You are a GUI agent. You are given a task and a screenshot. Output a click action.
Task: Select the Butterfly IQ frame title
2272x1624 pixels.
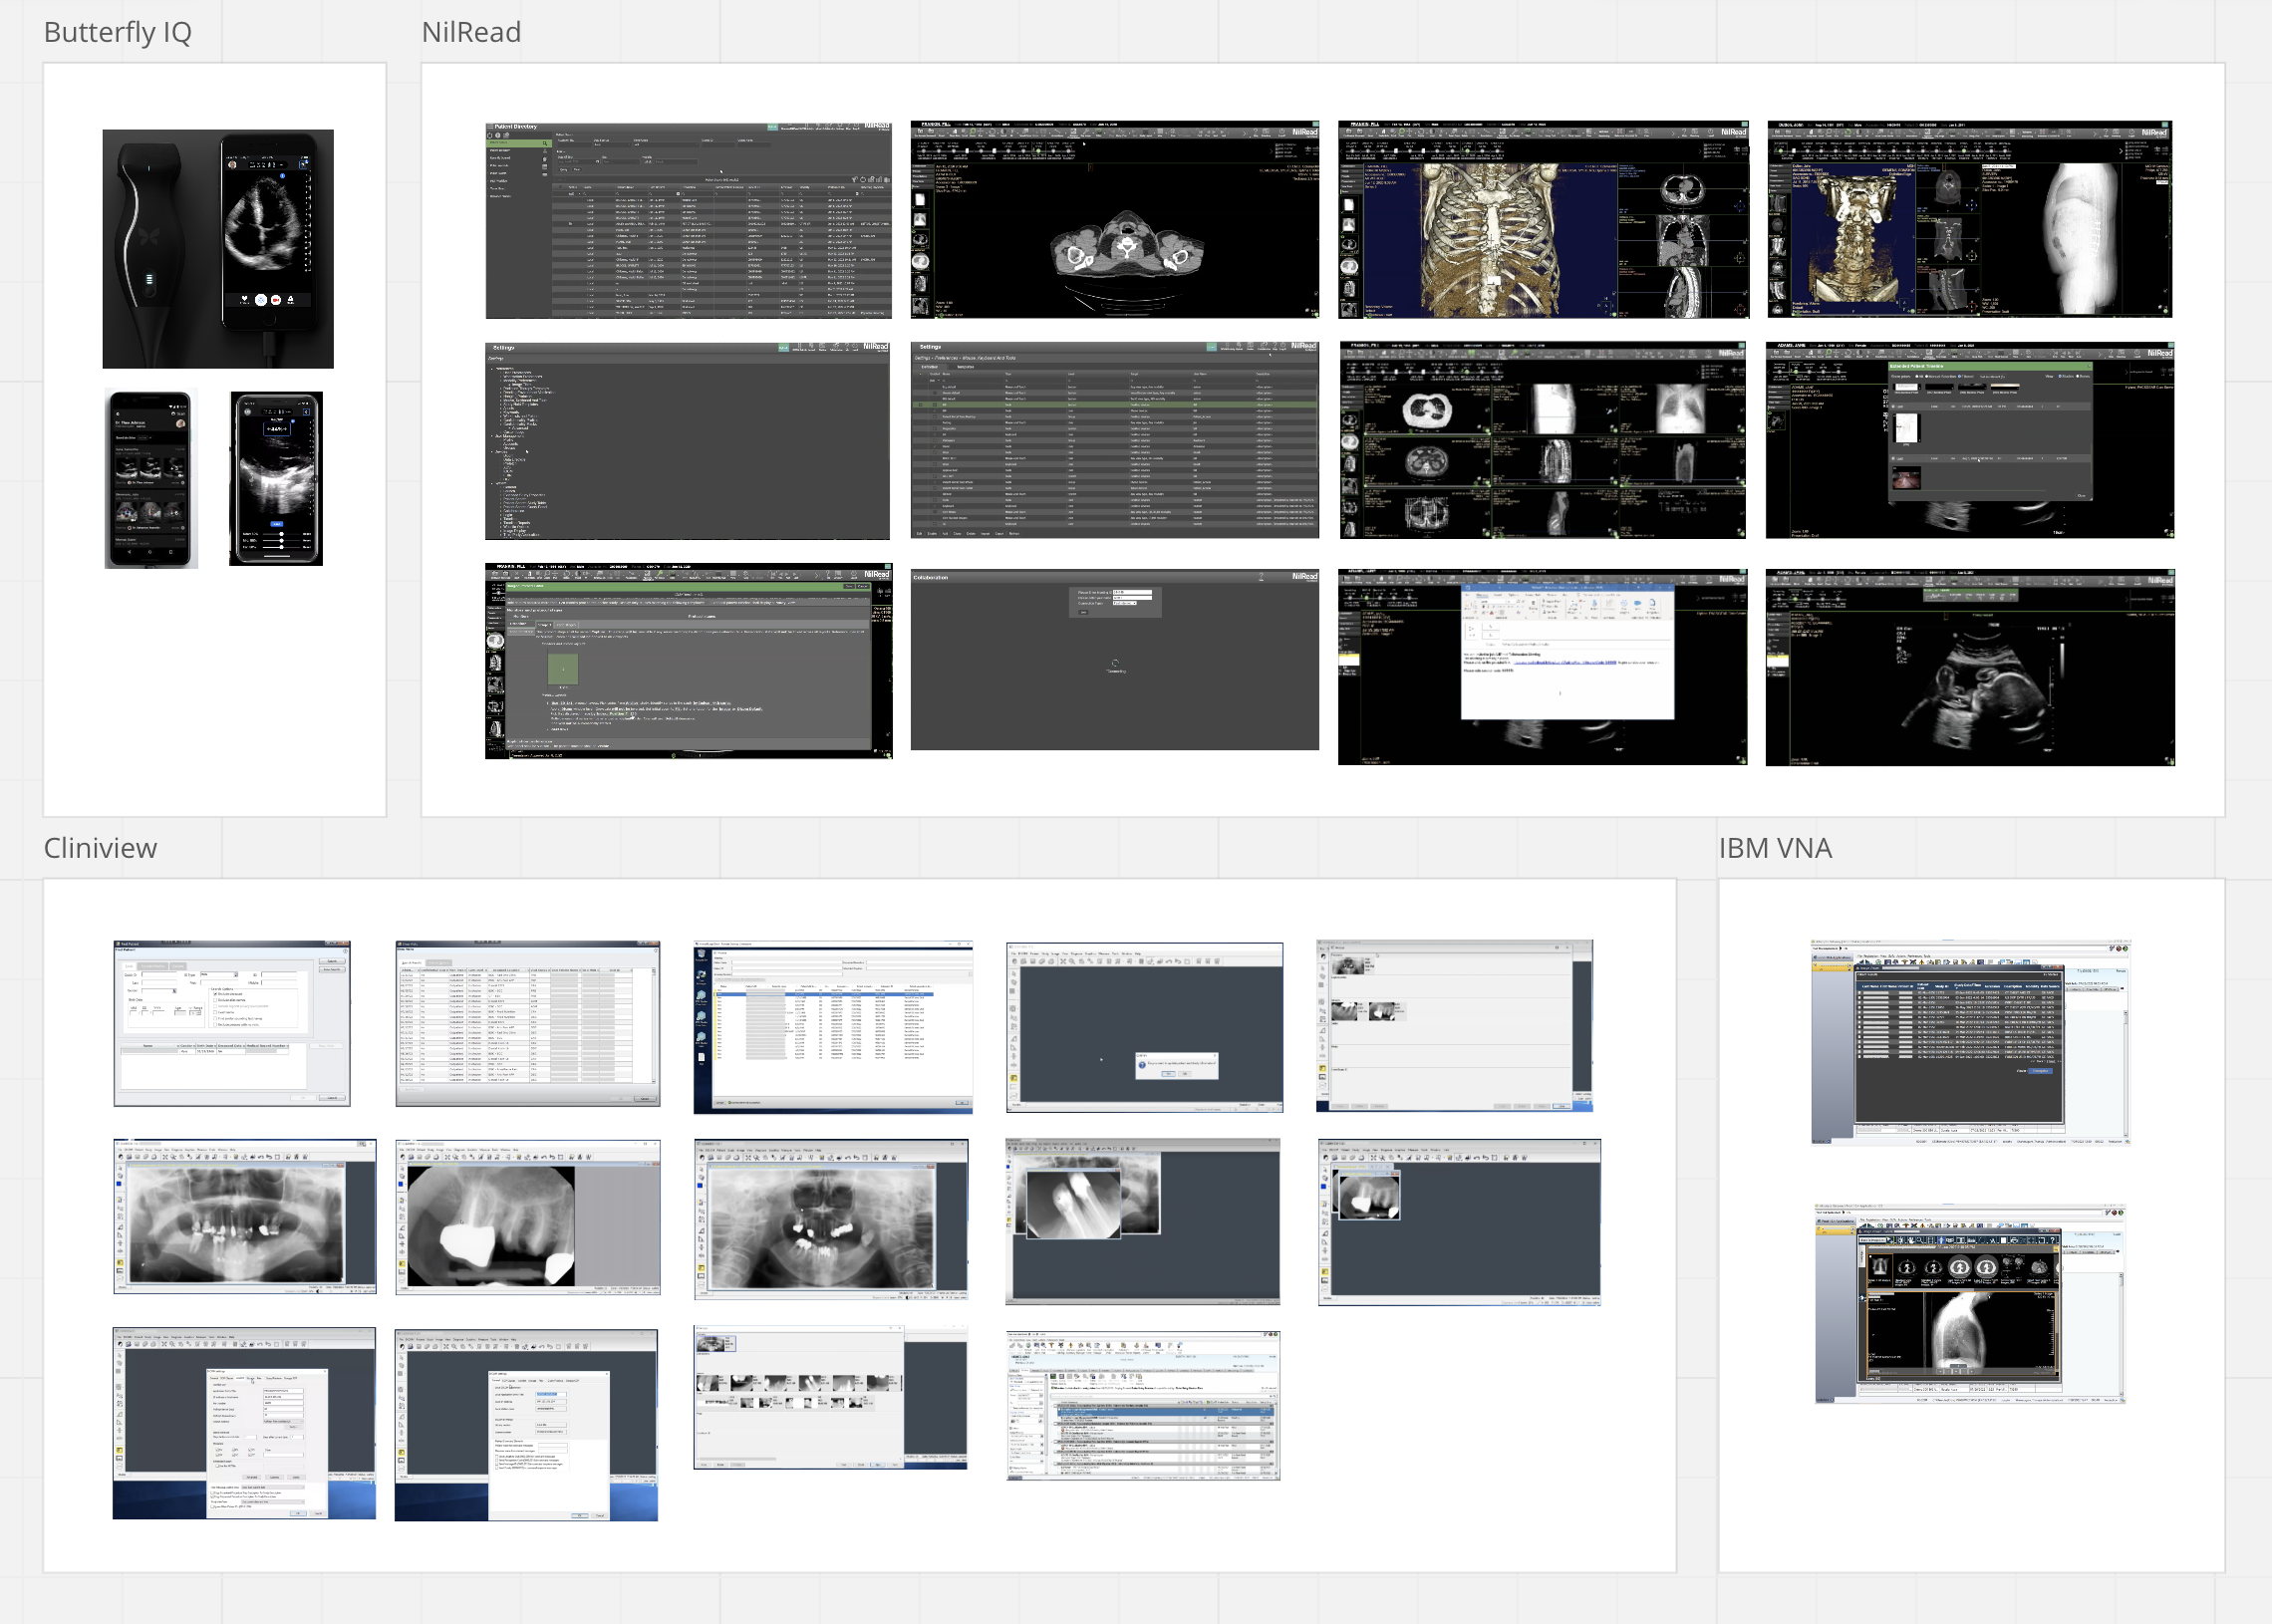pos(117,32)
